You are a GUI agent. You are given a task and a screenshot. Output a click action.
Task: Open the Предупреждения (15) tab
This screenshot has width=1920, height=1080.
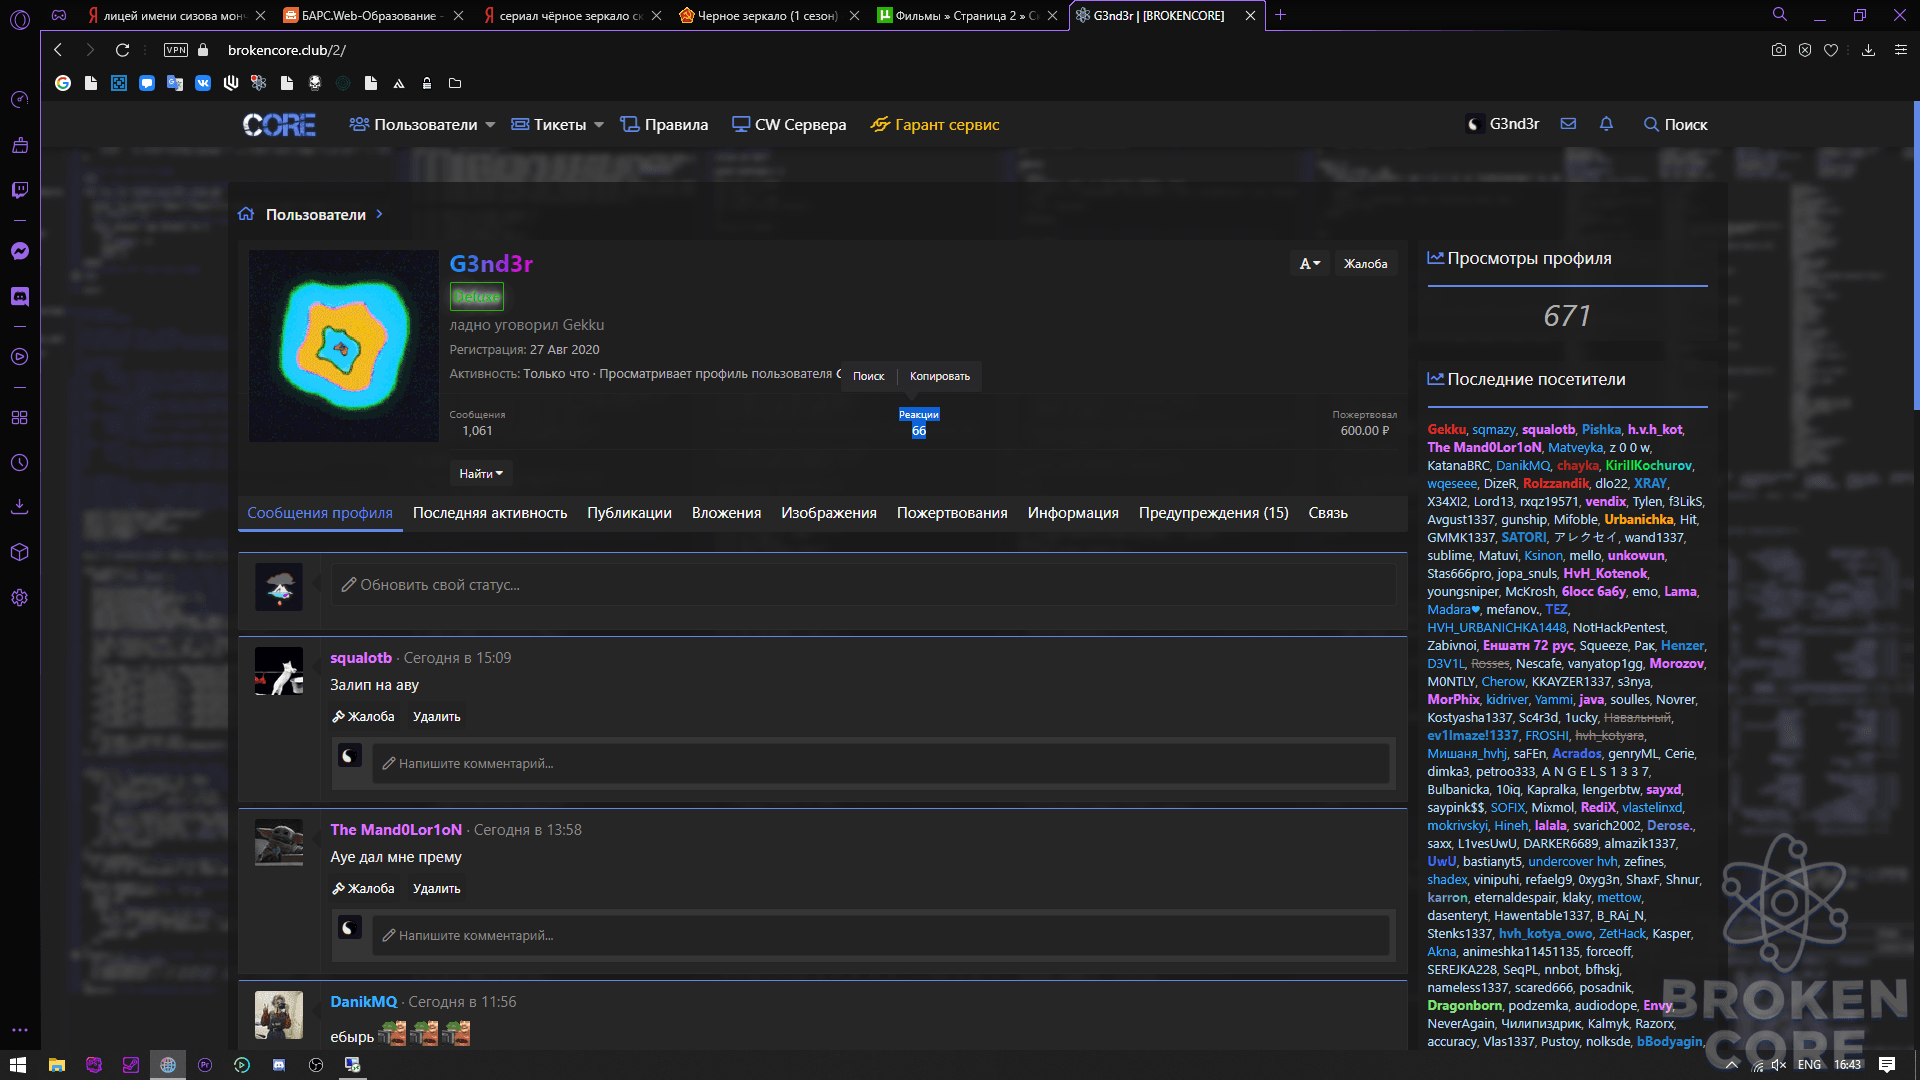pyautogui.click(x=1213, y=513)
